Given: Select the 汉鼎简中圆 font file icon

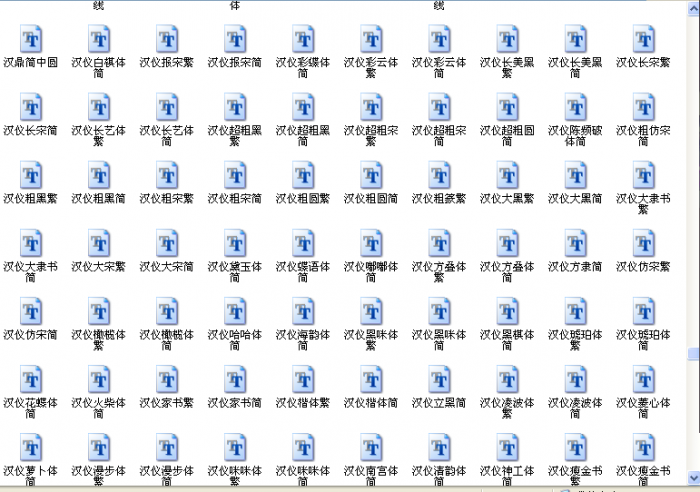Looking at the screenshot, I should coord(31,39).
